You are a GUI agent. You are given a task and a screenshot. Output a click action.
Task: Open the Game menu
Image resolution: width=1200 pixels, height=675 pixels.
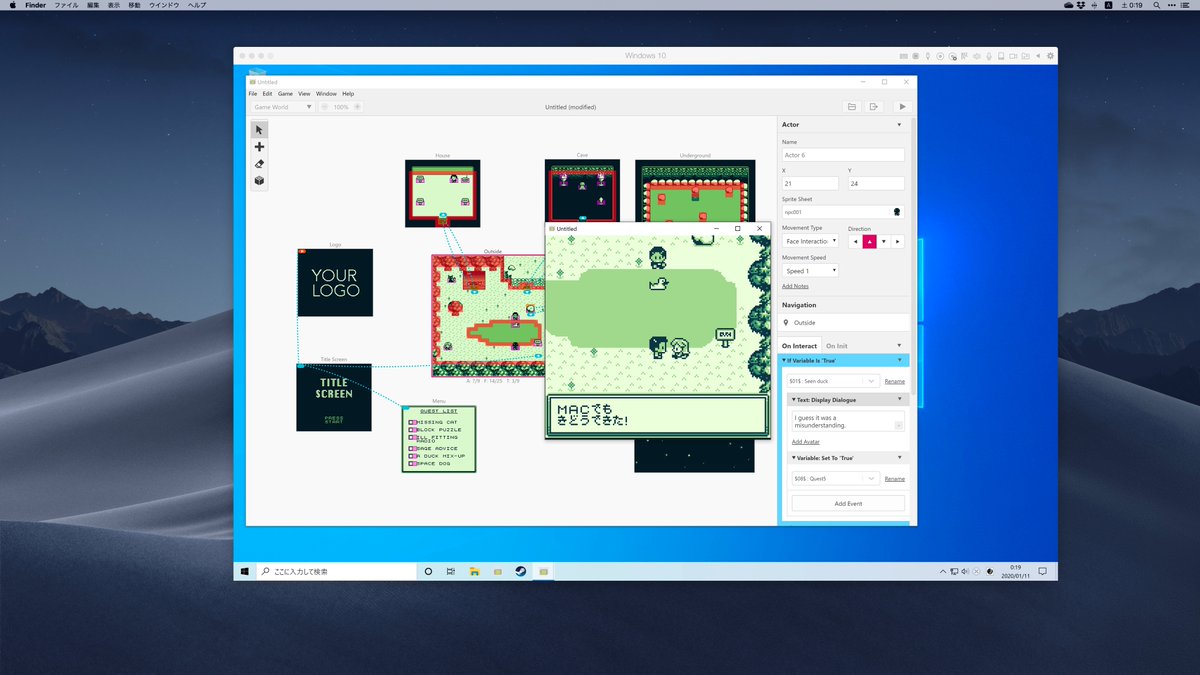285,94
